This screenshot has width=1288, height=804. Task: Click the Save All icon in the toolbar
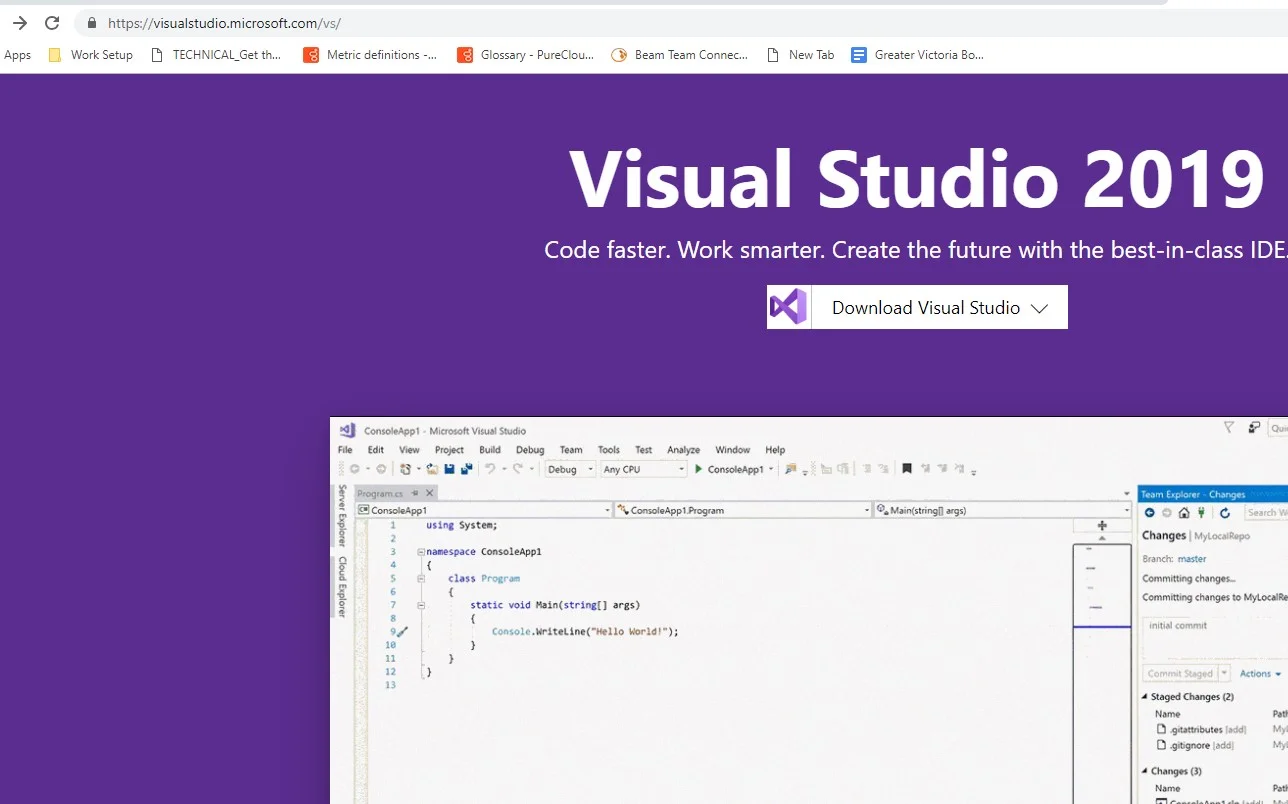pyautogui.click(x=467, y=469)
